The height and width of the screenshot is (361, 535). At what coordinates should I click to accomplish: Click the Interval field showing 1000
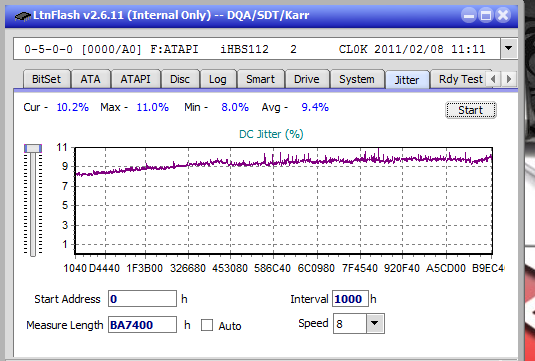click(350, 299)
